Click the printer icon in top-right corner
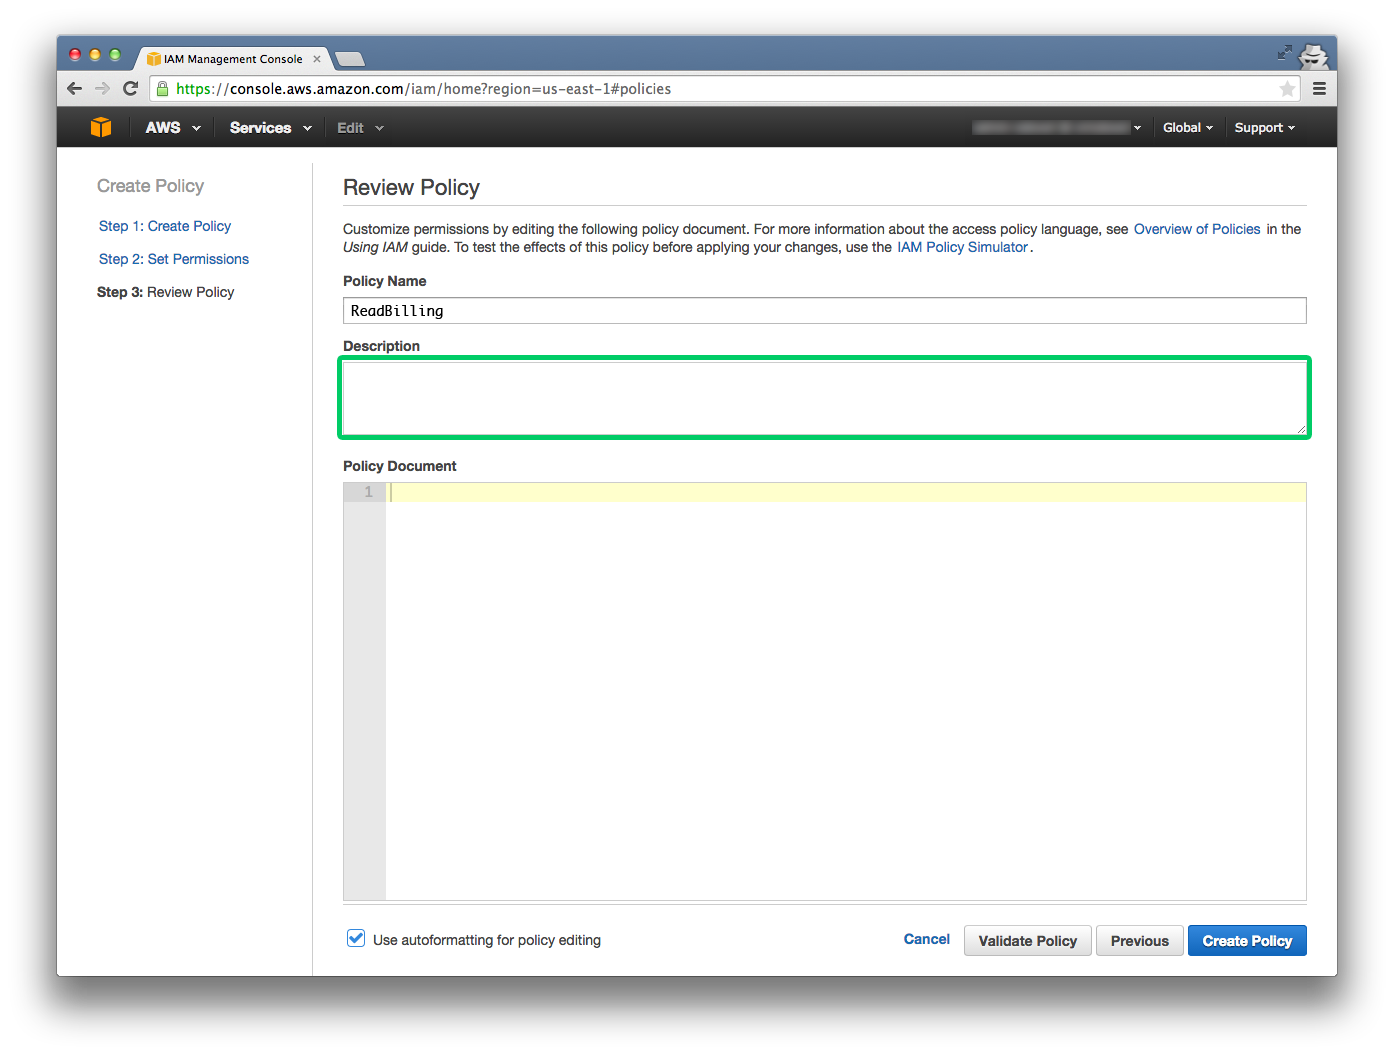The height and width of the screenshot is (1055, 1394). pos(1311,57)
